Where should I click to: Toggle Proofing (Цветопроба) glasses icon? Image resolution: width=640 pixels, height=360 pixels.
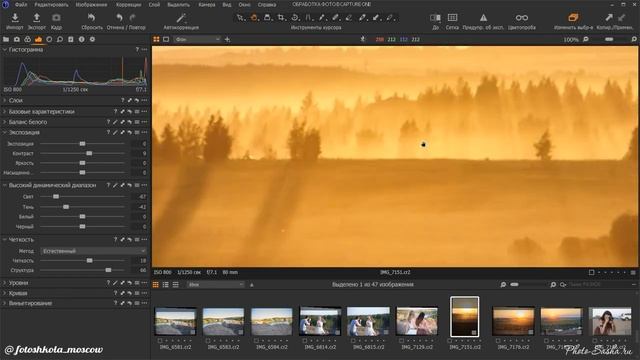522,18
